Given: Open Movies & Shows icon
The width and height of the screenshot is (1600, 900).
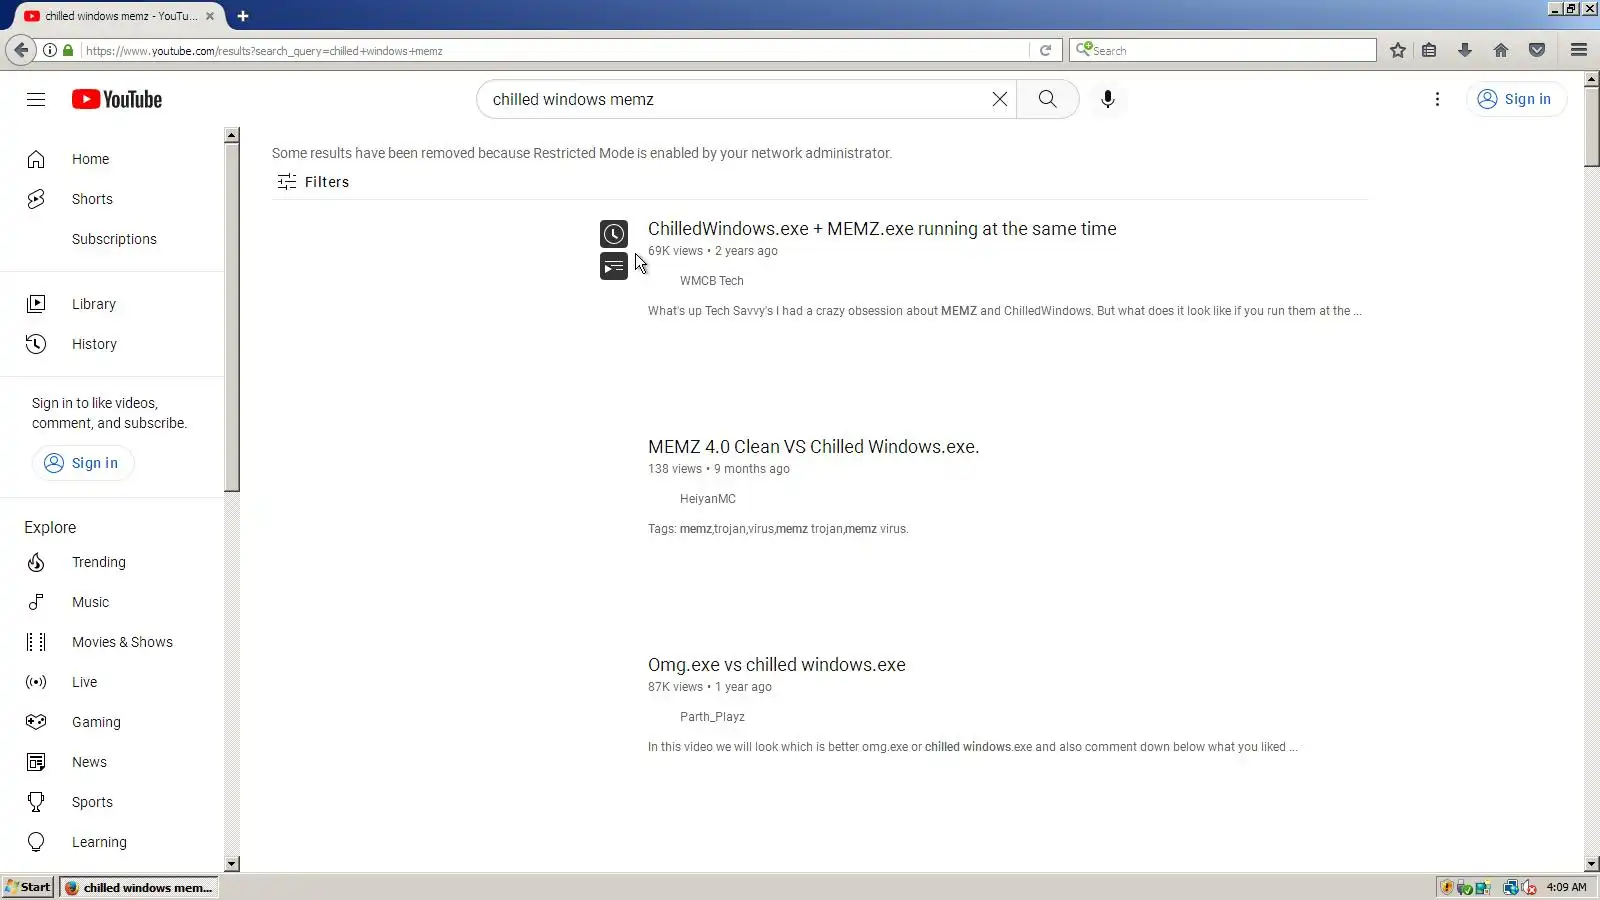Looking at the screenshot, I should point(36,642).
